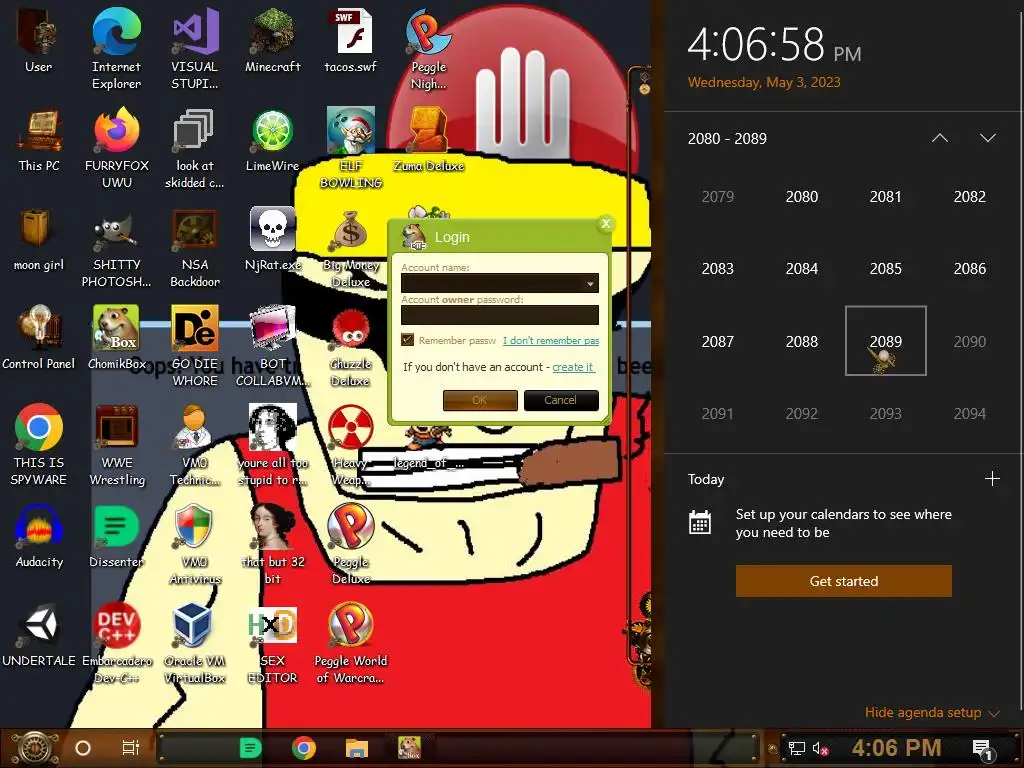Open the Peggle Nights desktop icon
Screen dimensions: 1024x768
pyautogui.click(x=428, y=49)
